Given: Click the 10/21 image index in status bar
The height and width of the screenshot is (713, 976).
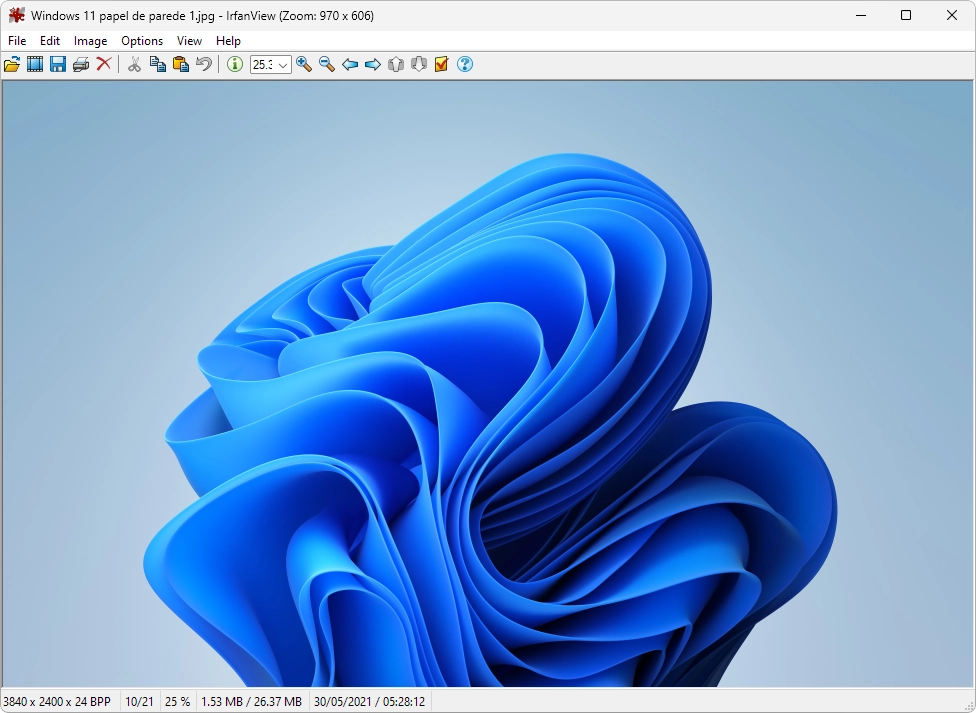Looking at the screenshot, I should (139, 702).
